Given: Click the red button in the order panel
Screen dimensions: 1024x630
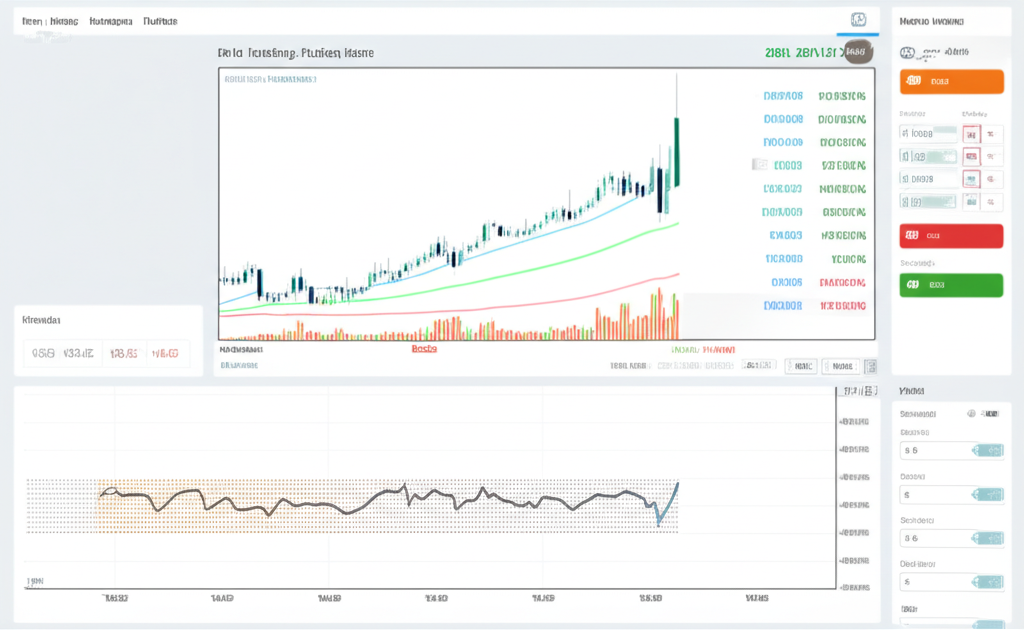Looking at the screenshot, I should pyautogui.click(x=951, y=236).
